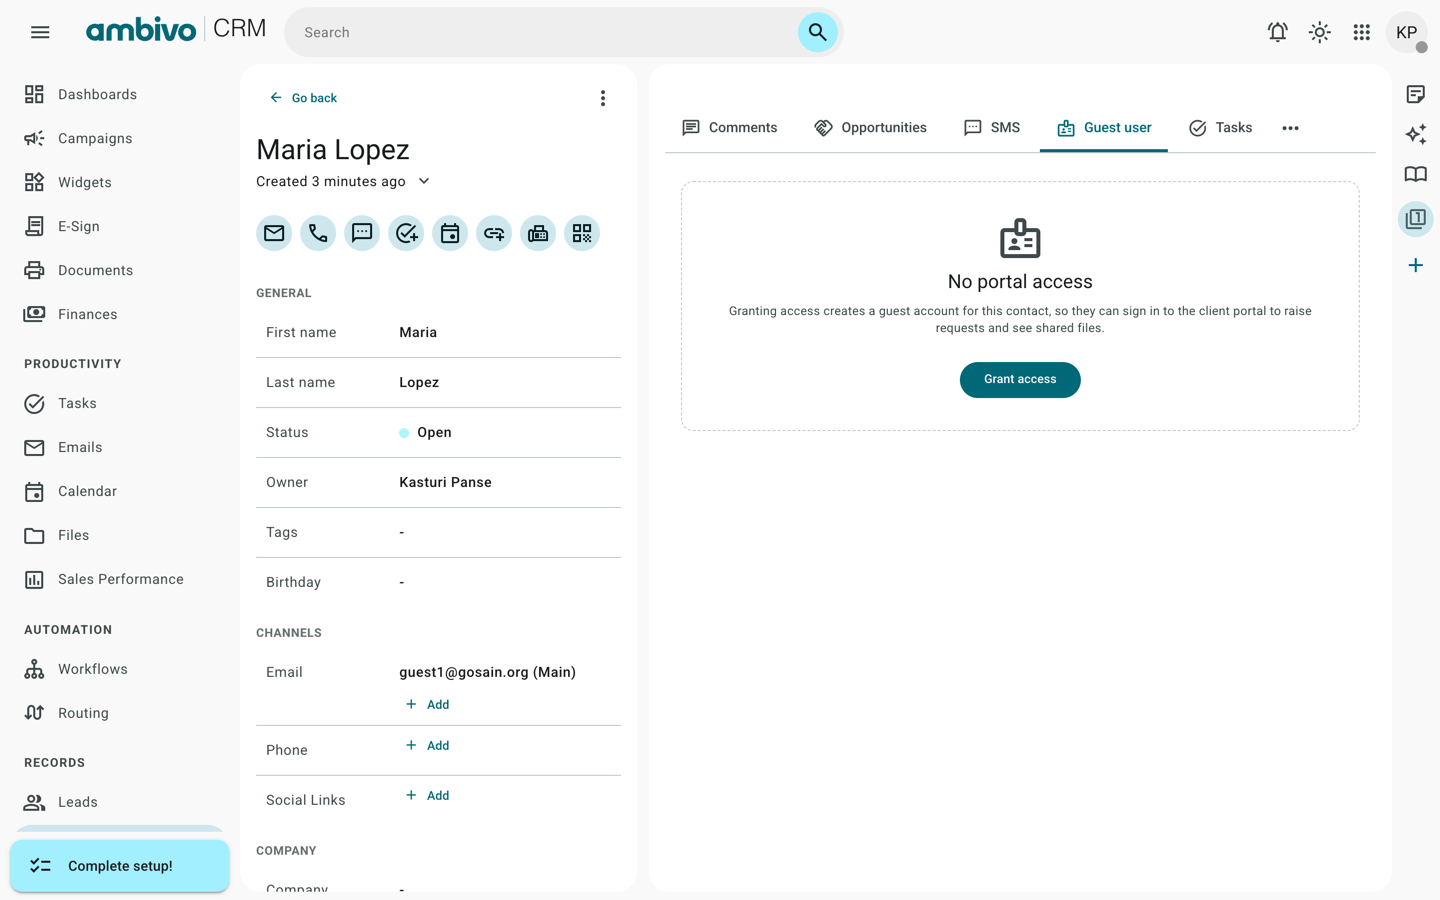Start a call with the phone icon
The height and width of the screenshot is (900, 1440).
click(x=318, y=233)
